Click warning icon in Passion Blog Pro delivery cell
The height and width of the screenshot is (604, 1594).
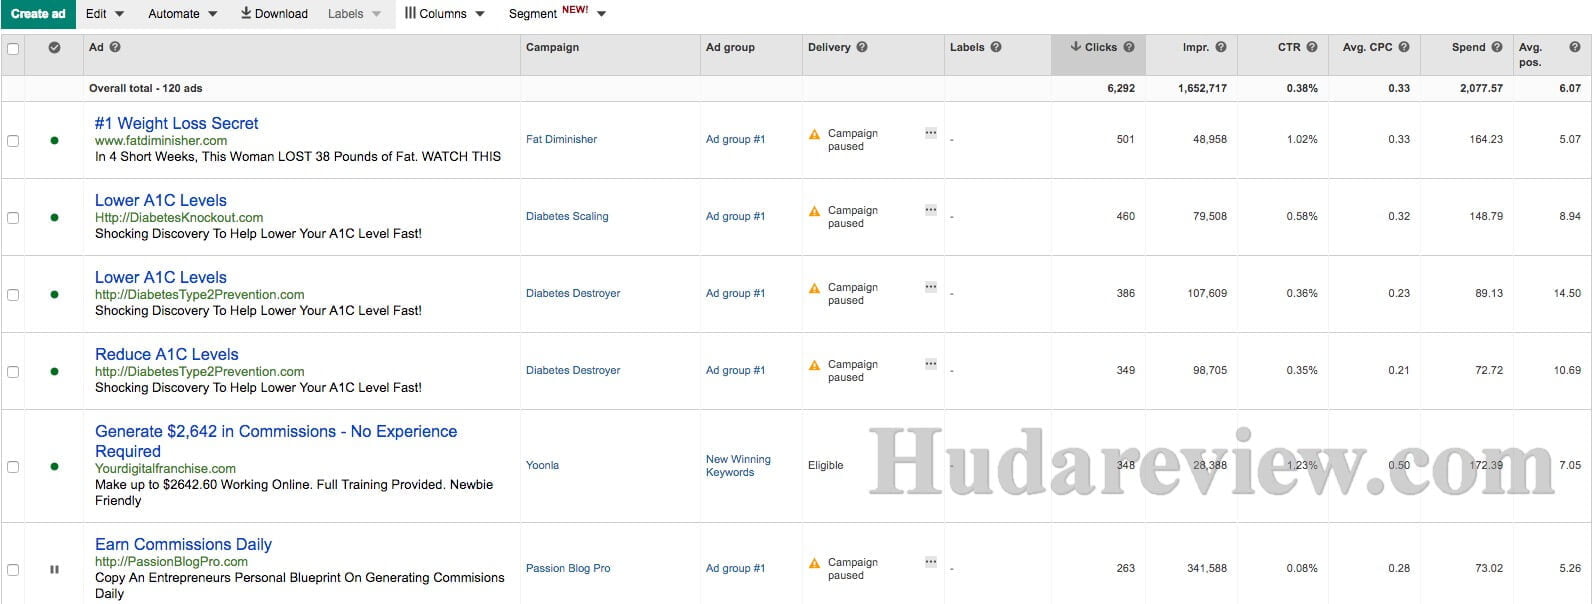[815, 563]
